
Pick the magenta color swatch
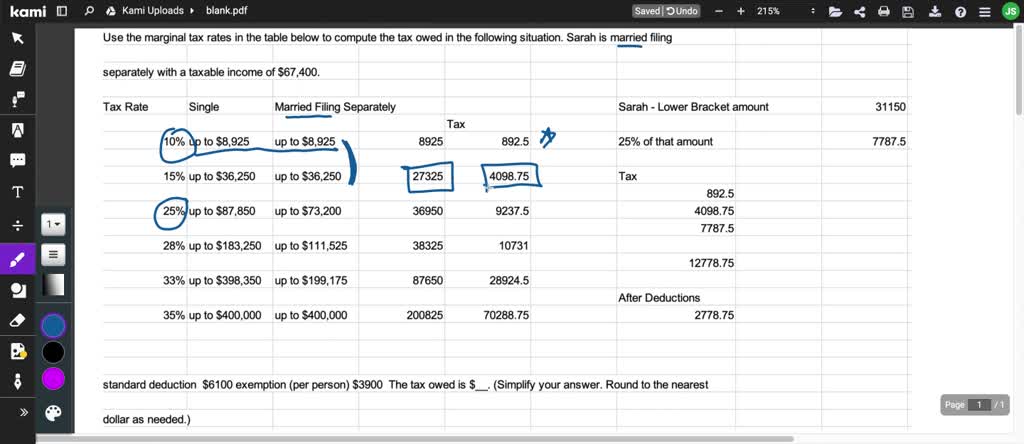coord(53,379)
